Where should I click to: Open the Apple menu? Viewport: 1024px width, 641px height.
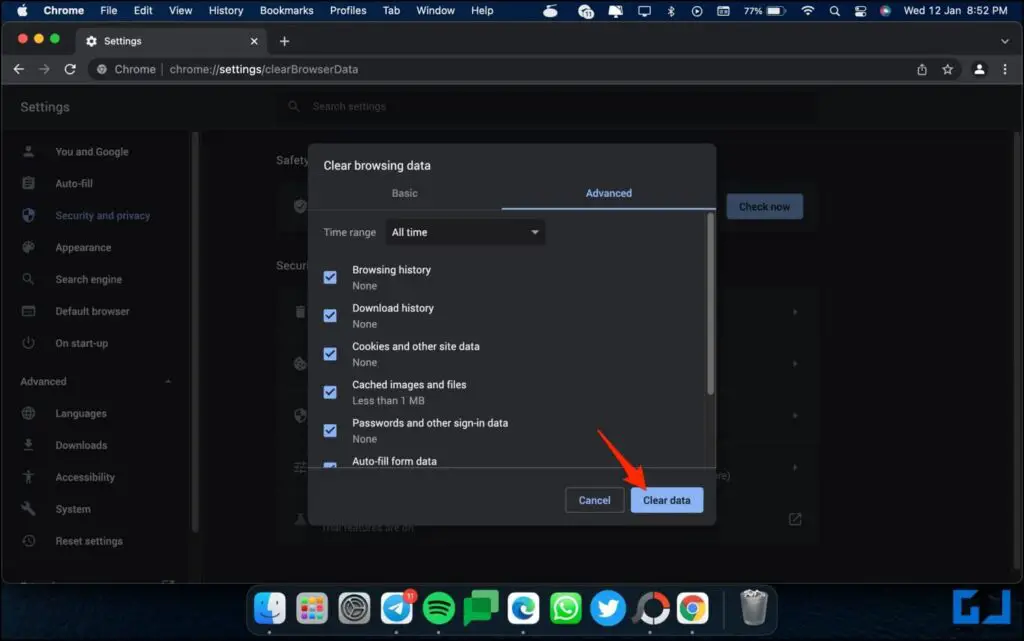[x=22, y=10]
